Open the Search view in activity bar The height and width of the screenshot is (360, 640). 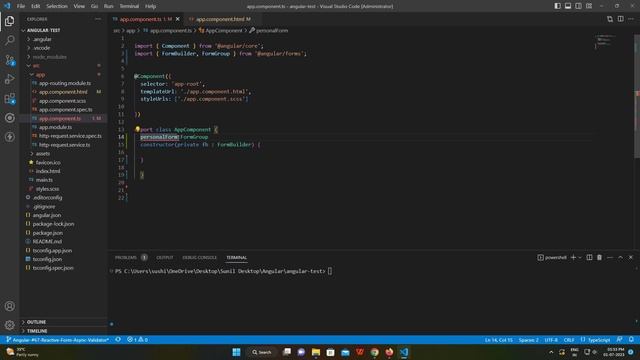tap(9, 40)
